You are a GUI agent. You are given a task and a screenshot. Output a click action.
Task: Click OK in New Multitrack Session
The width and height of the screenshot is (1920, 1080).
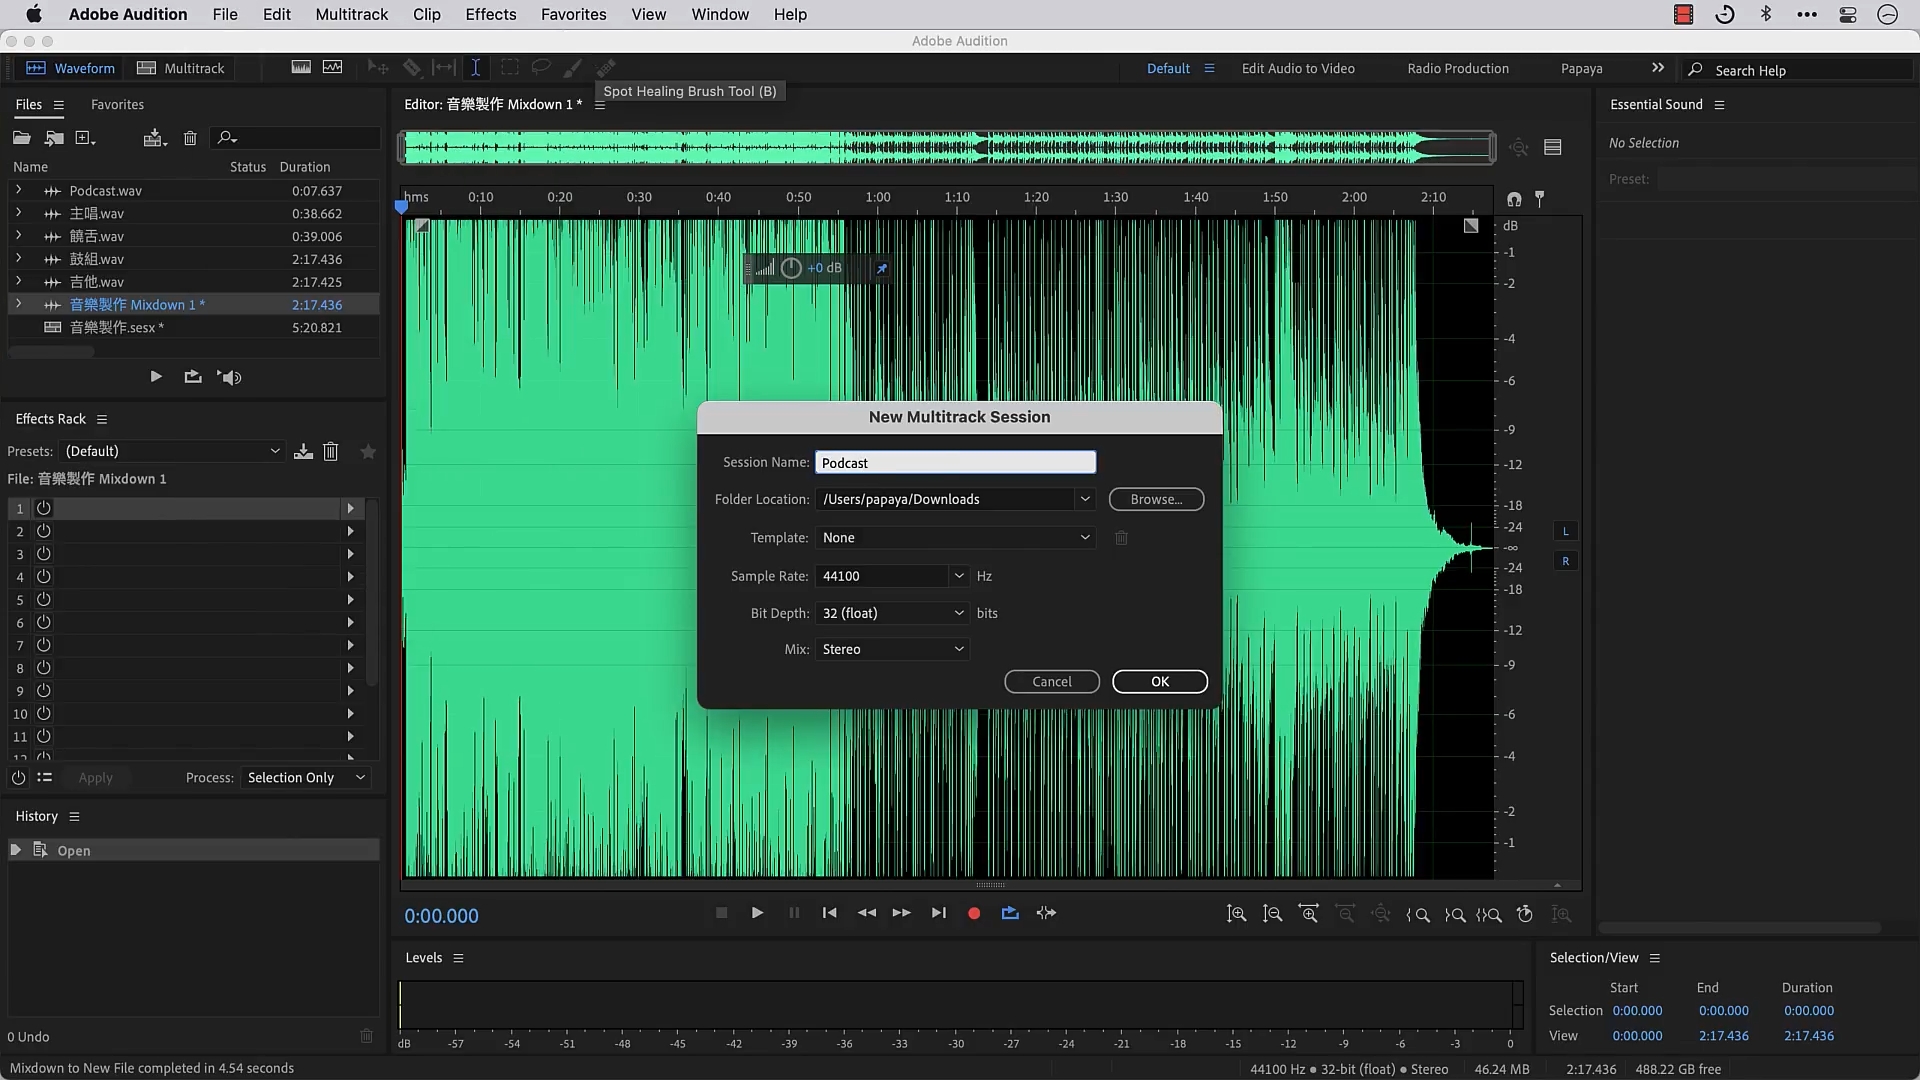1159,682
